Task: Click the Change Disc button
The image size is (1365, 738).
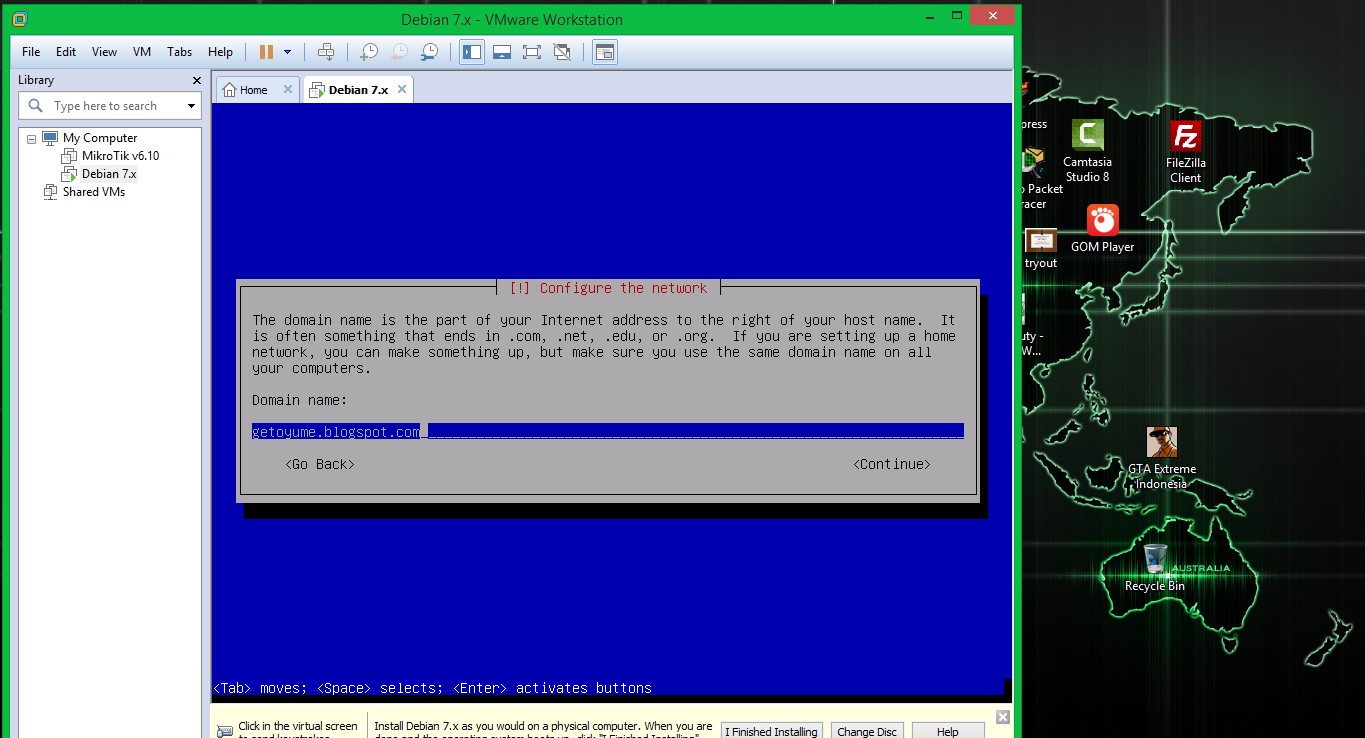Action: point(867,732)
